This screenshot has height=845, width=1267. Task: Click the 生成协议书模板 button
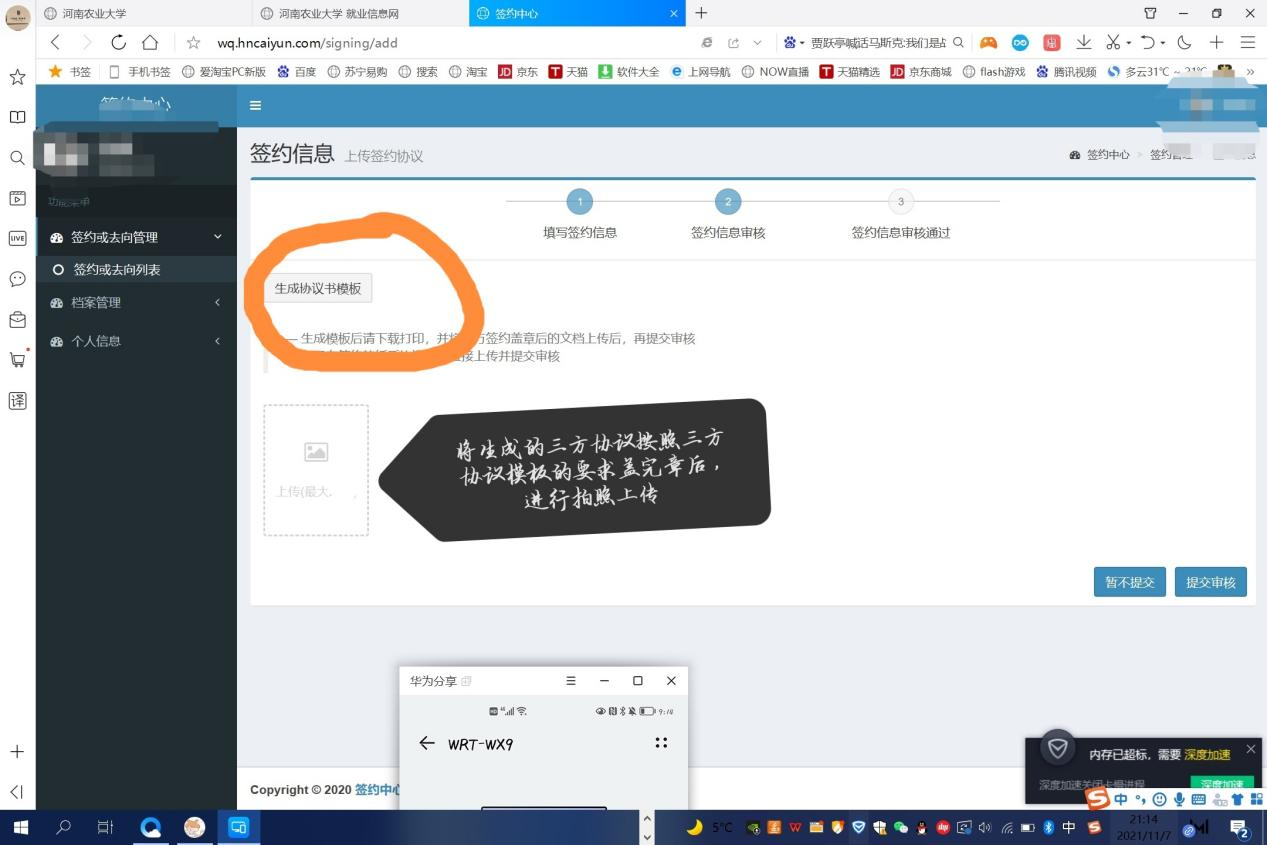pos(318,288)
